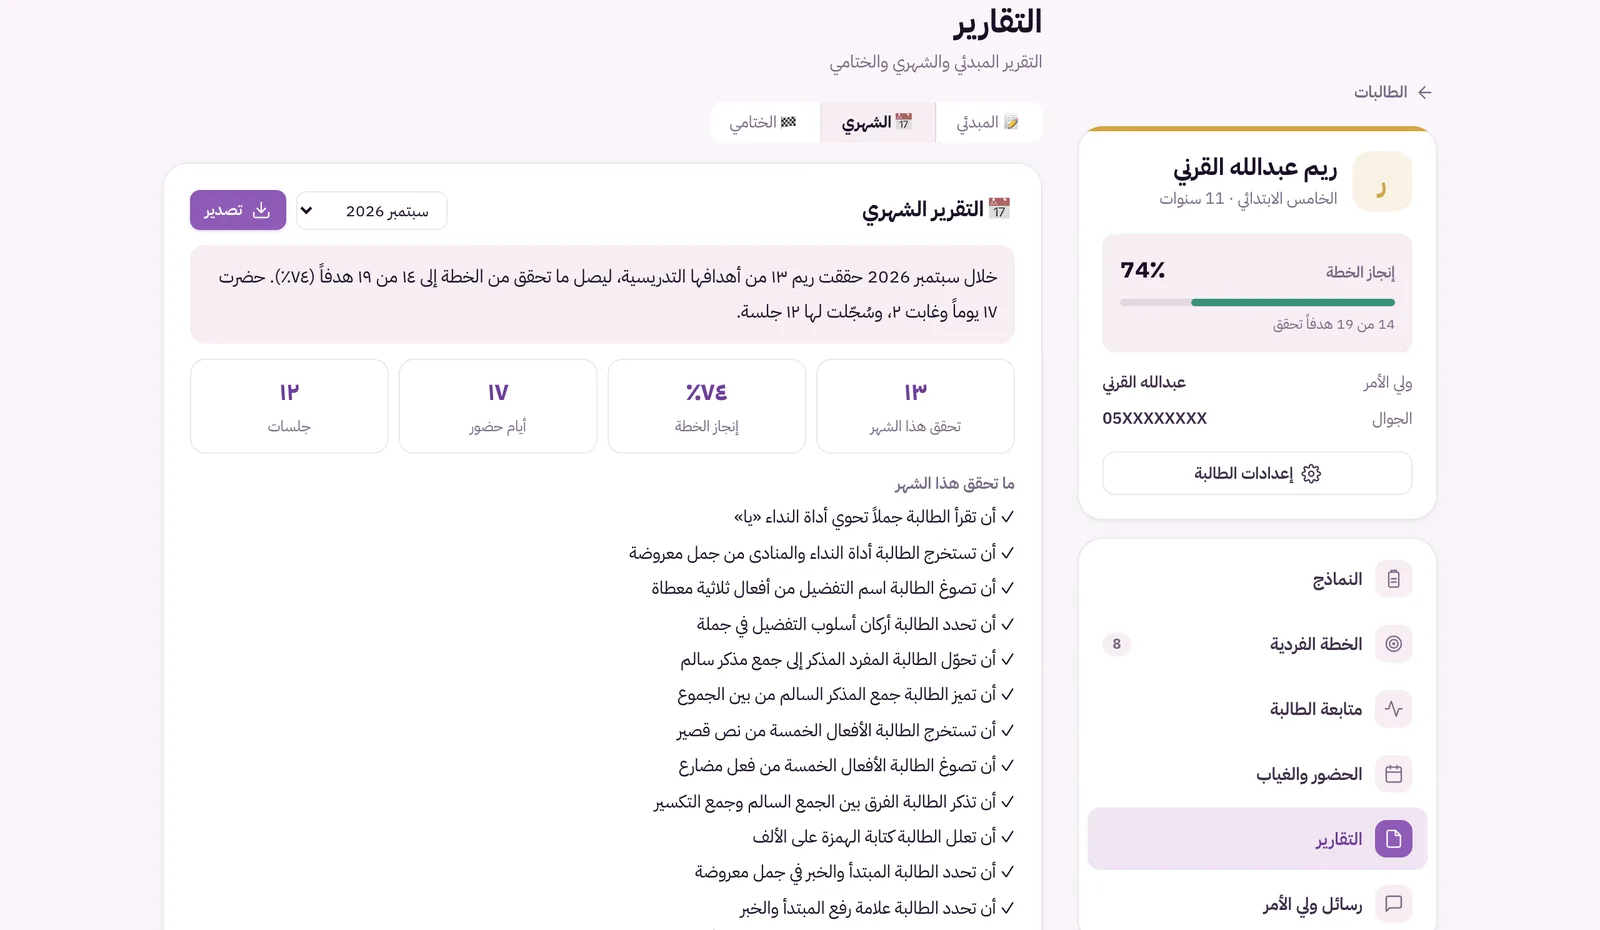Open the month dropdown showing سبتمبر 2026

[x=371, y=211]
